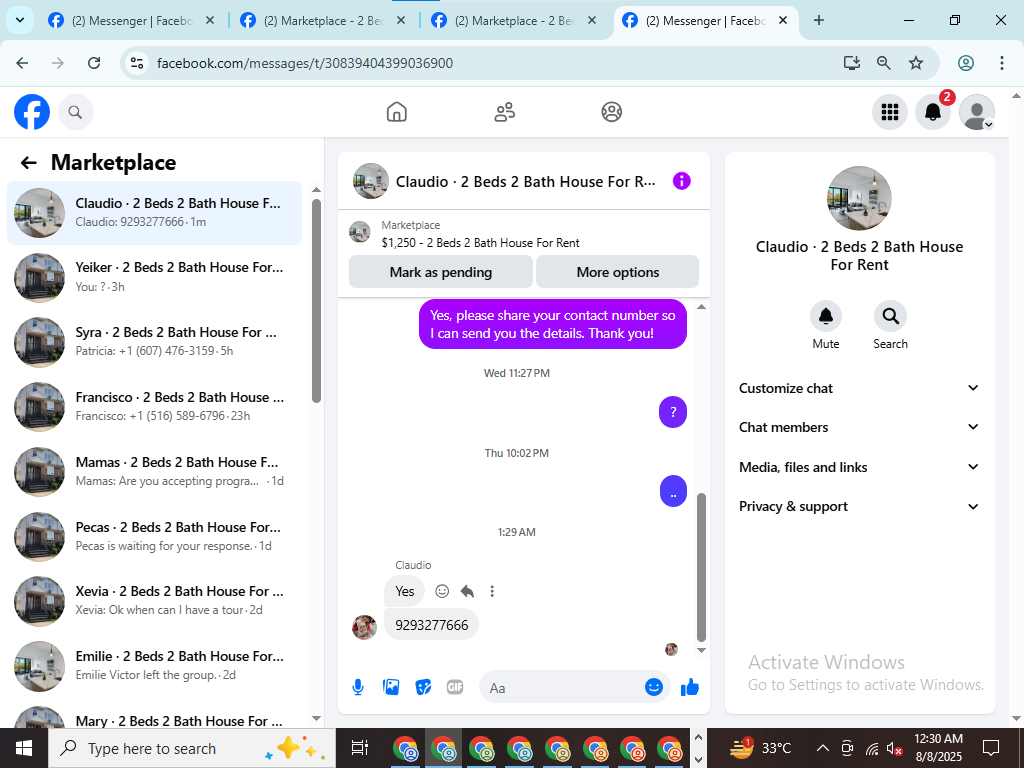Search in conversation magnifier icon
The width and height of the screenshot is (1024, 768).
tap(890, 316)
